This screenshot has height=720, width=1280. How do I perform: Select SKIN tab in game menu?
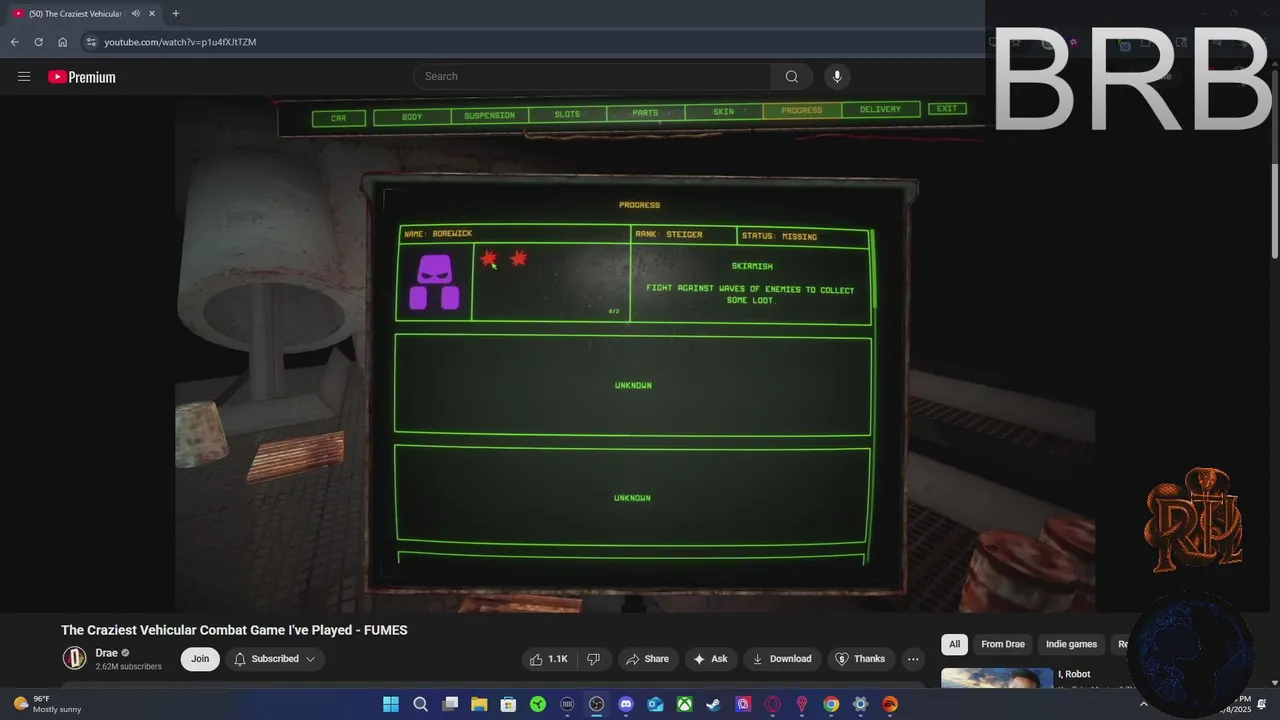click(x=723, y=112)
